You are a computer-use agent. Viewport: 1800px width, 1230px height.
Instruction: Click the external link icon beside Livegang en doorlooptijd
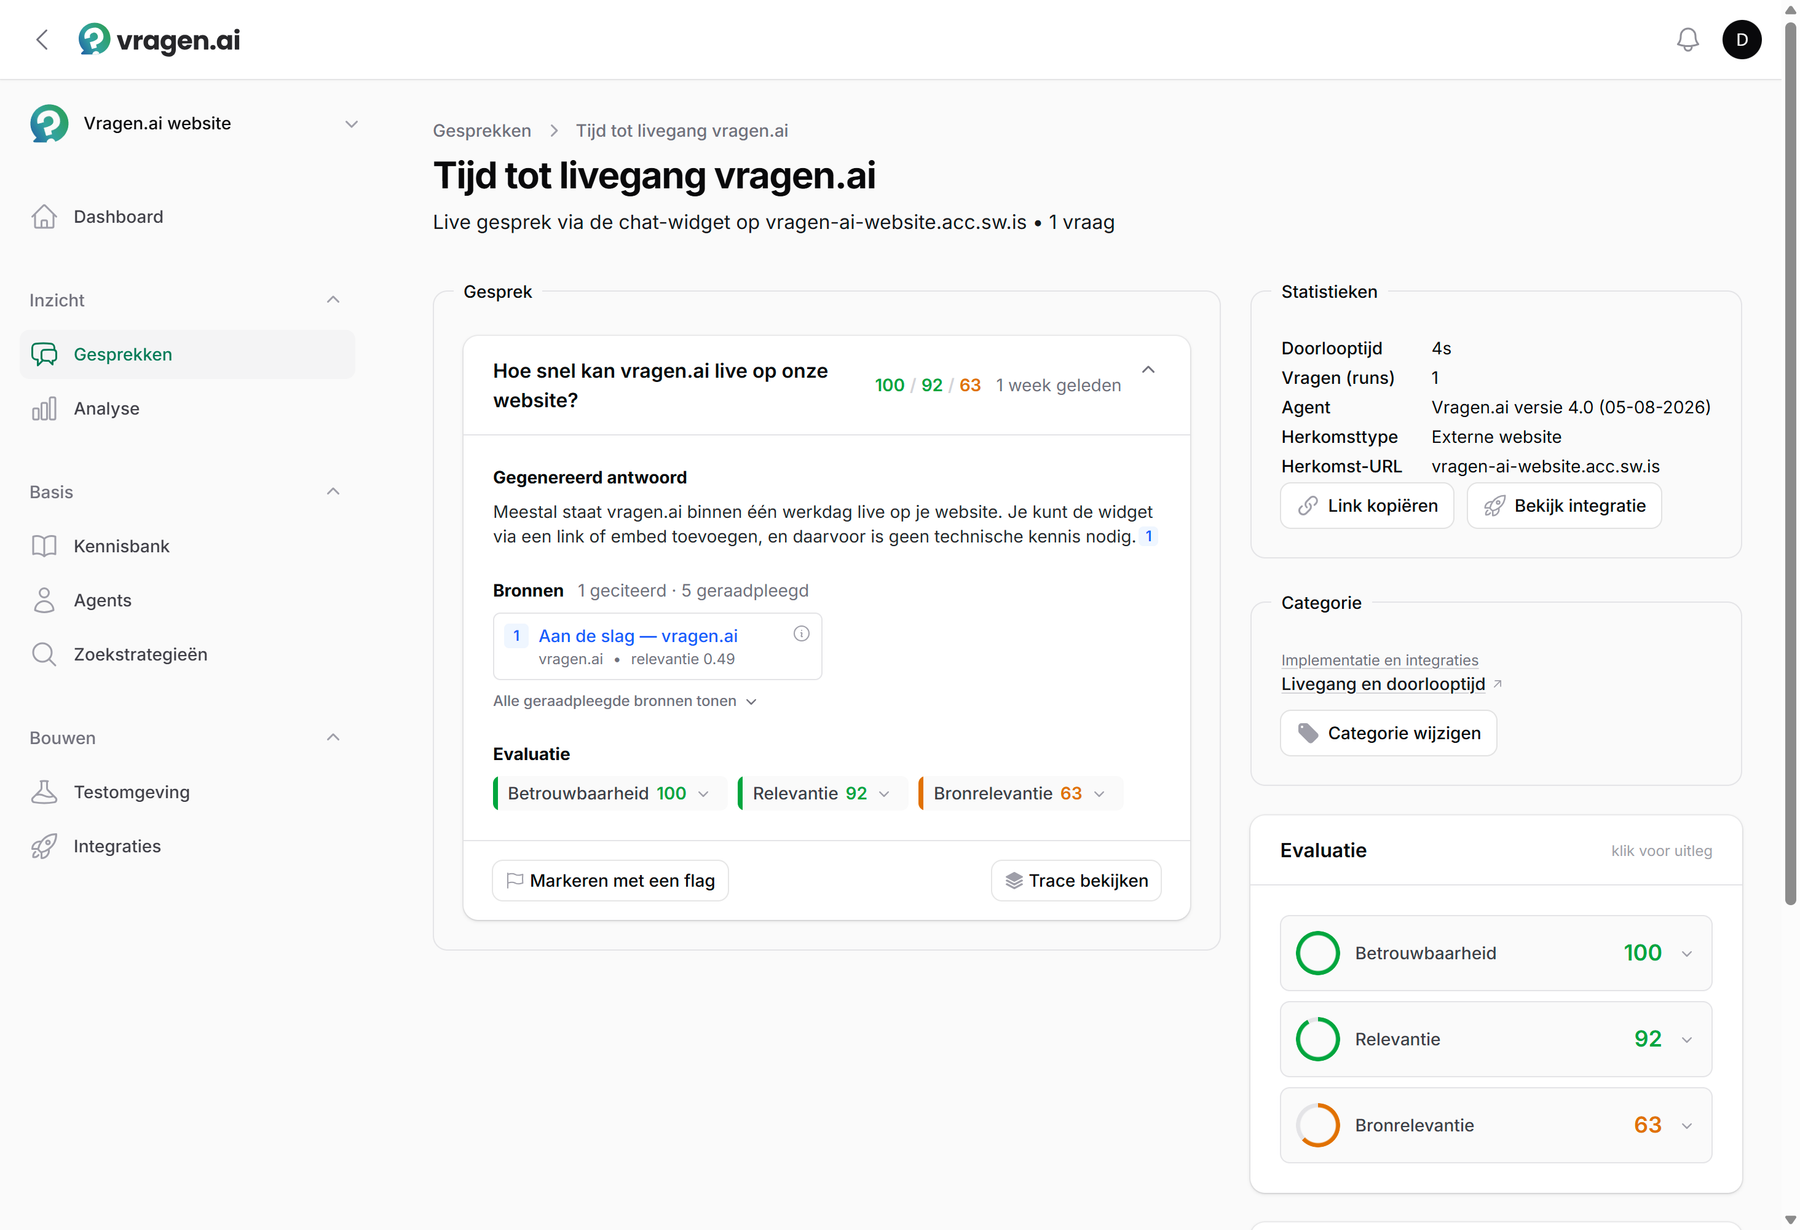click(1497, 684)
